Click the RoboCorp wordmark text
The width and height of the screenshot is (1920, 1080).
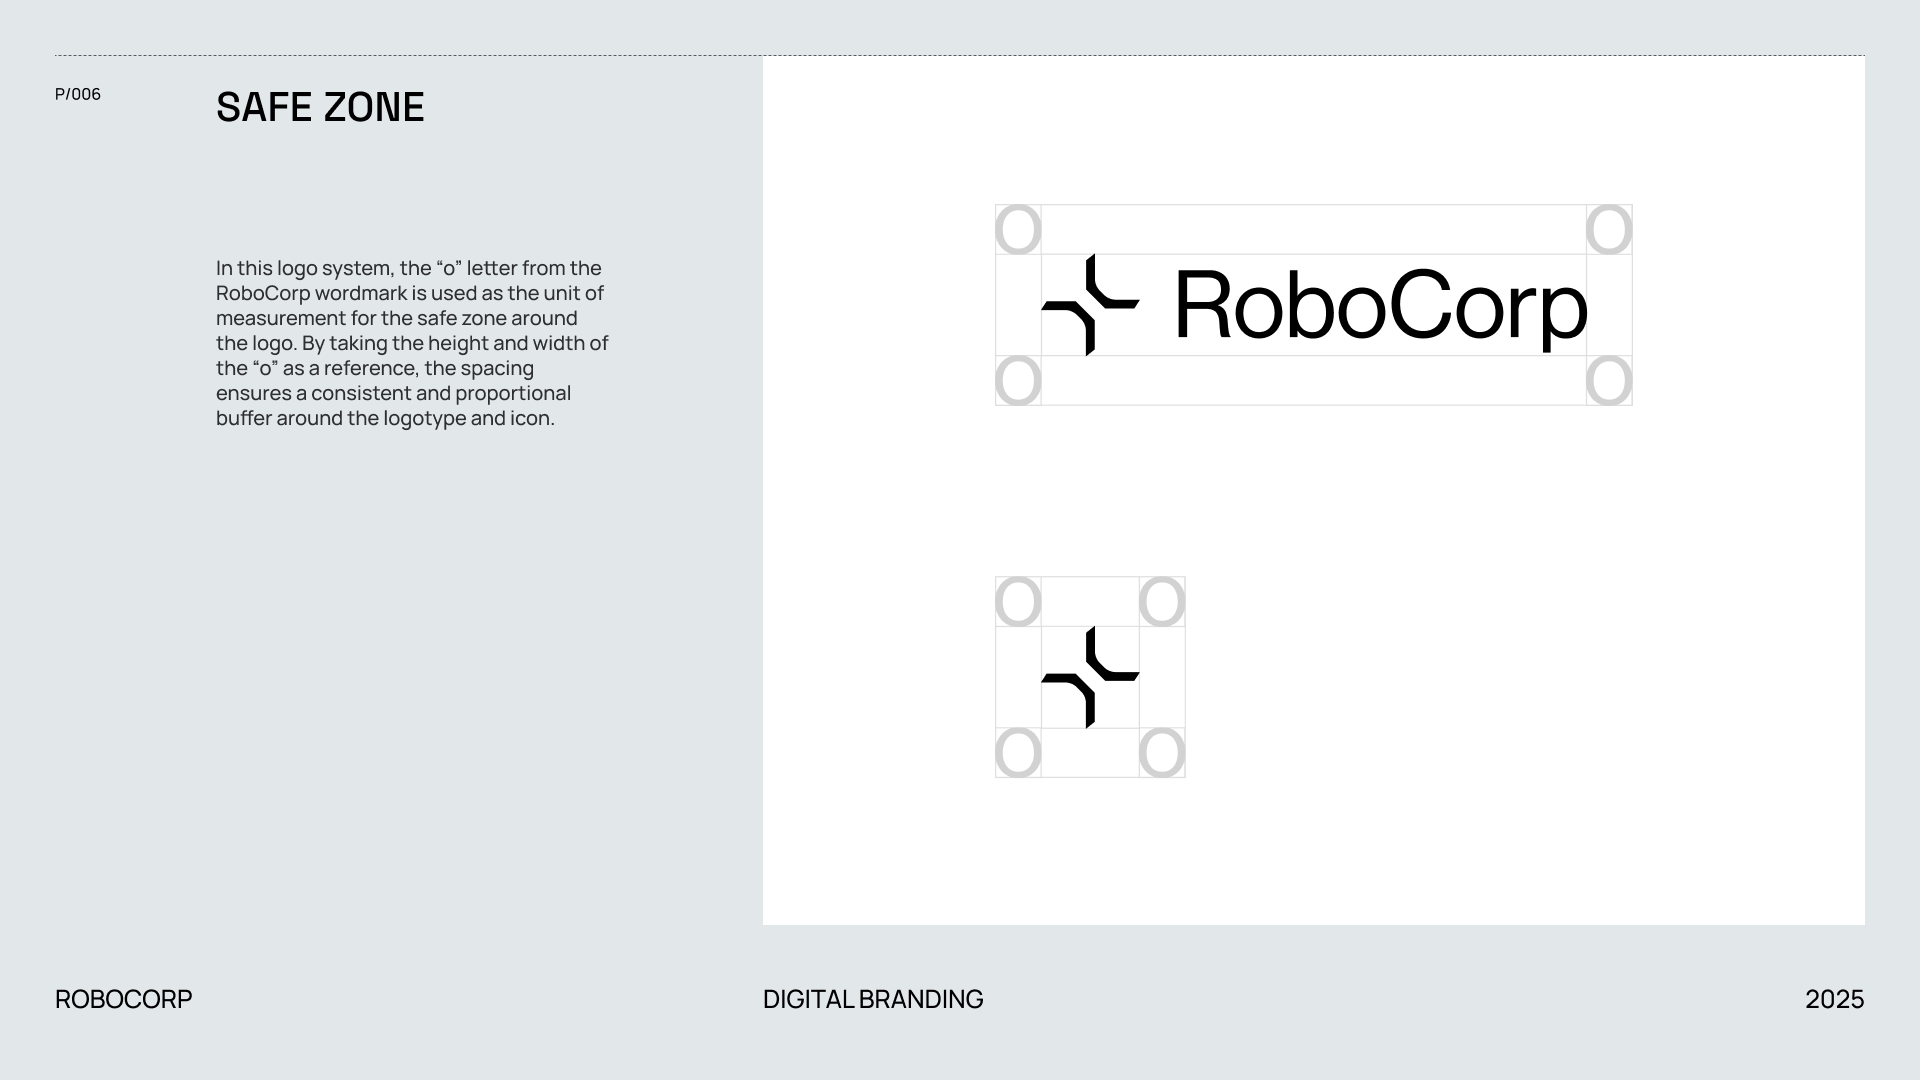click(1380, 306)
